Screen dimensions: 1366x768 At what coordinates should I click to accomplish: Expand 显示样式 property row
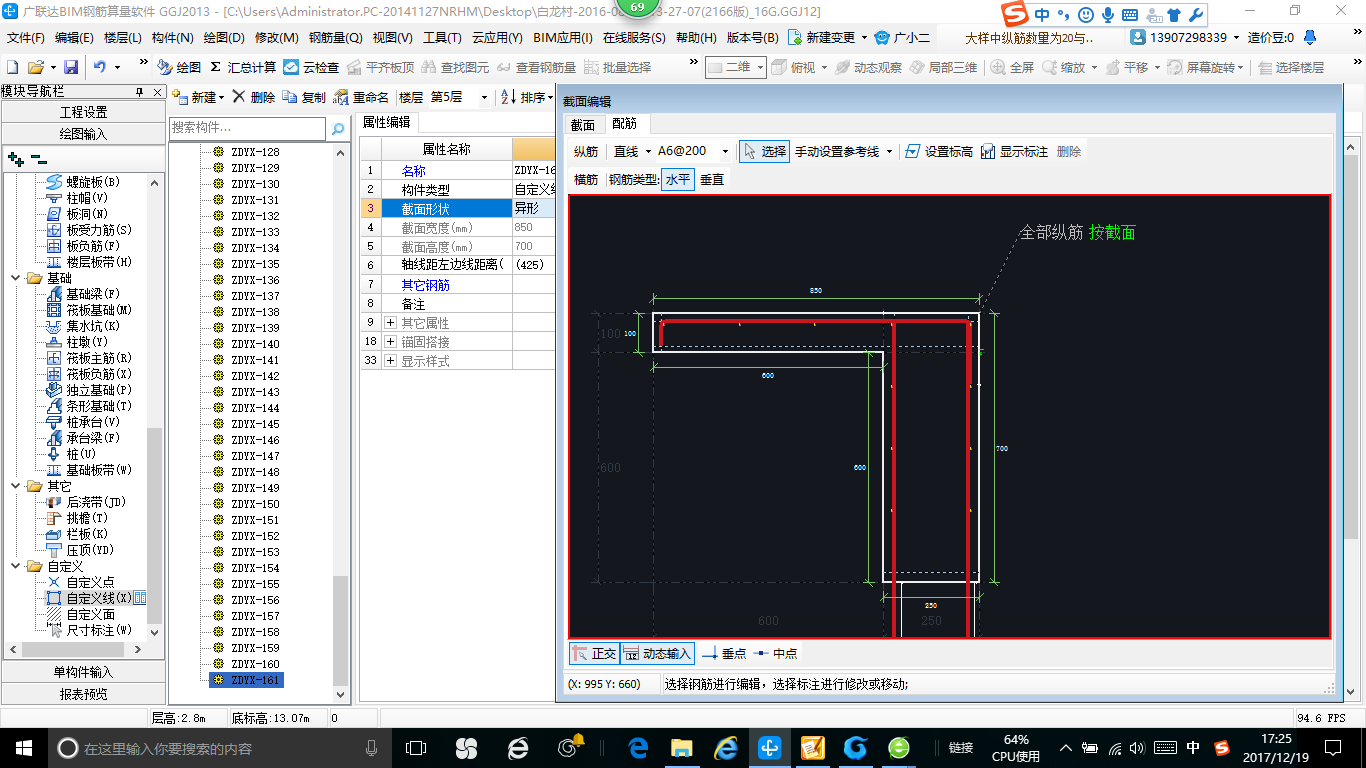(x=390, y=361)
